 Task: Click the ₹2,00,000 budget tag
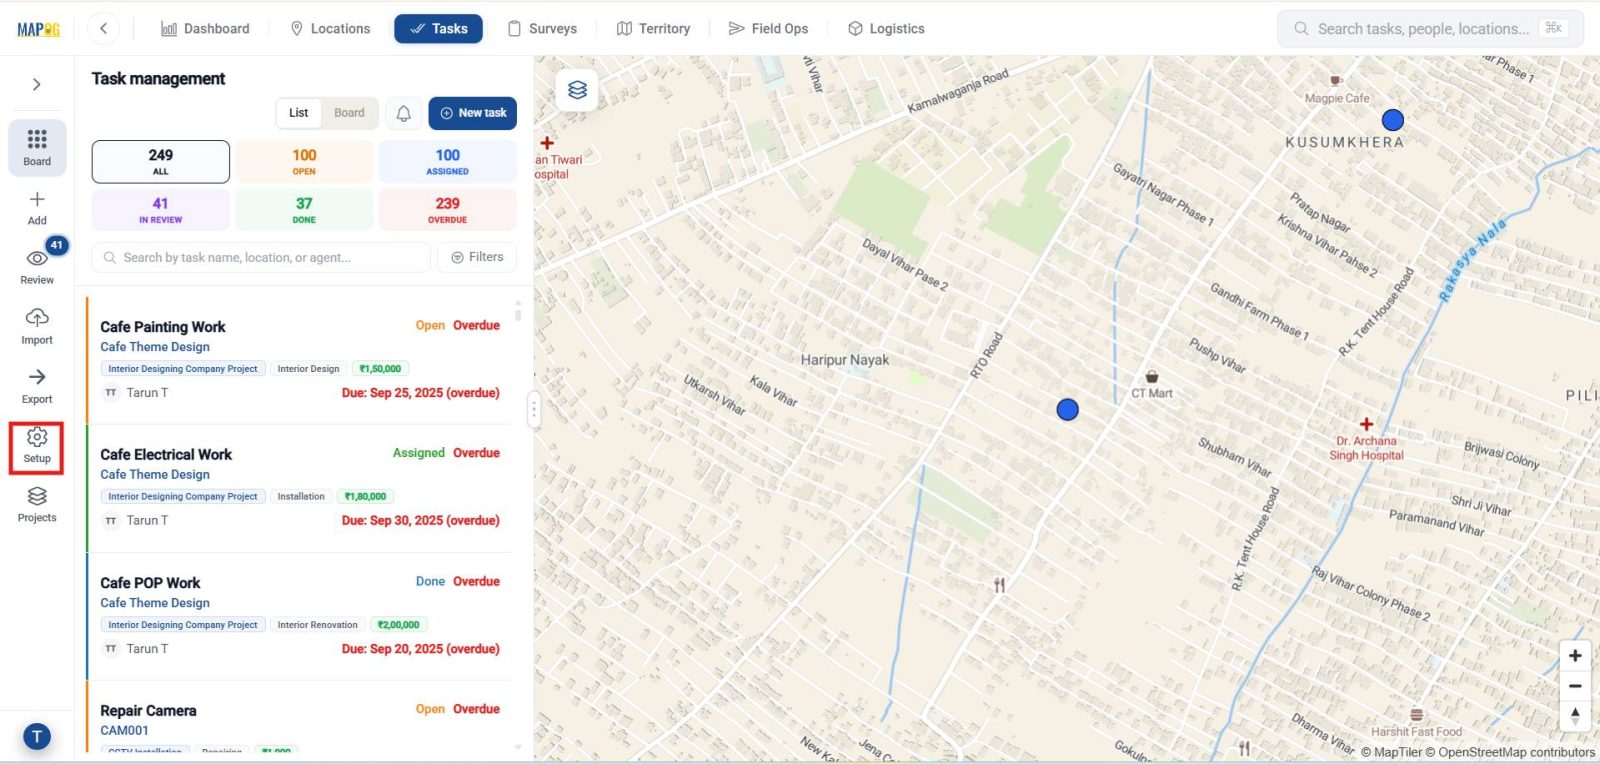[x=398, y=625]
